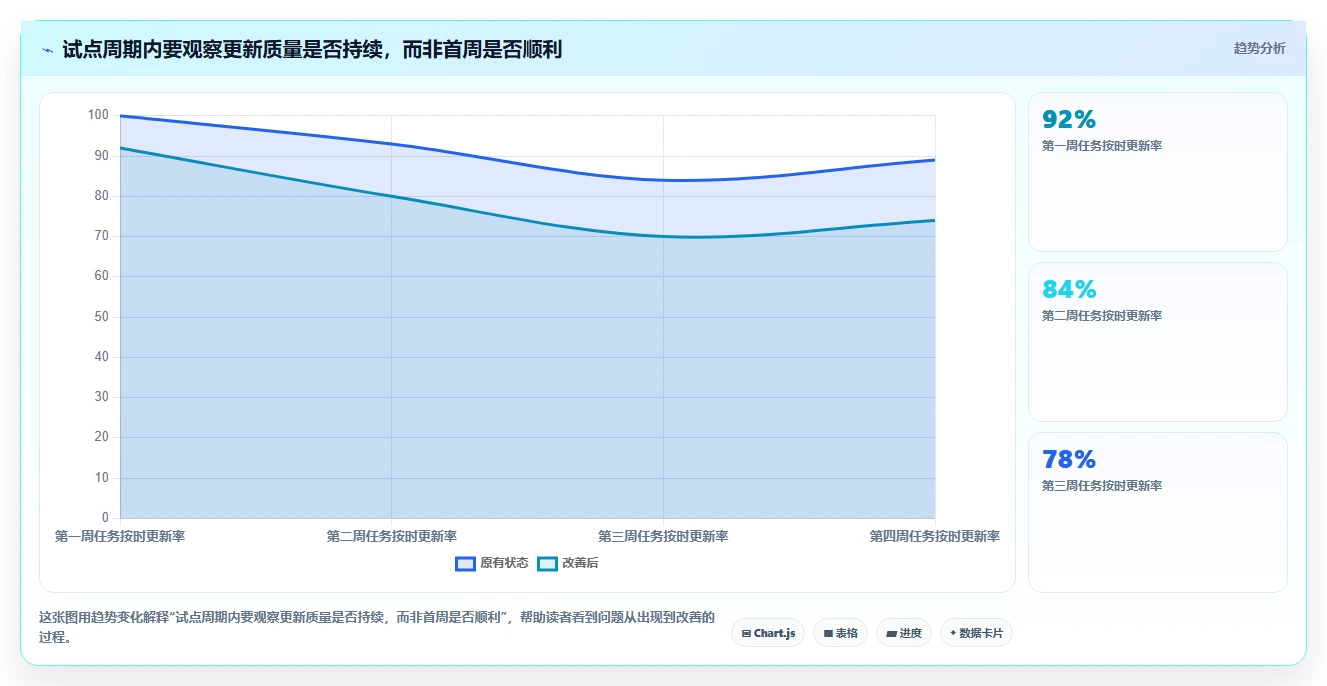Open the 84% data card

point(1158,342)
